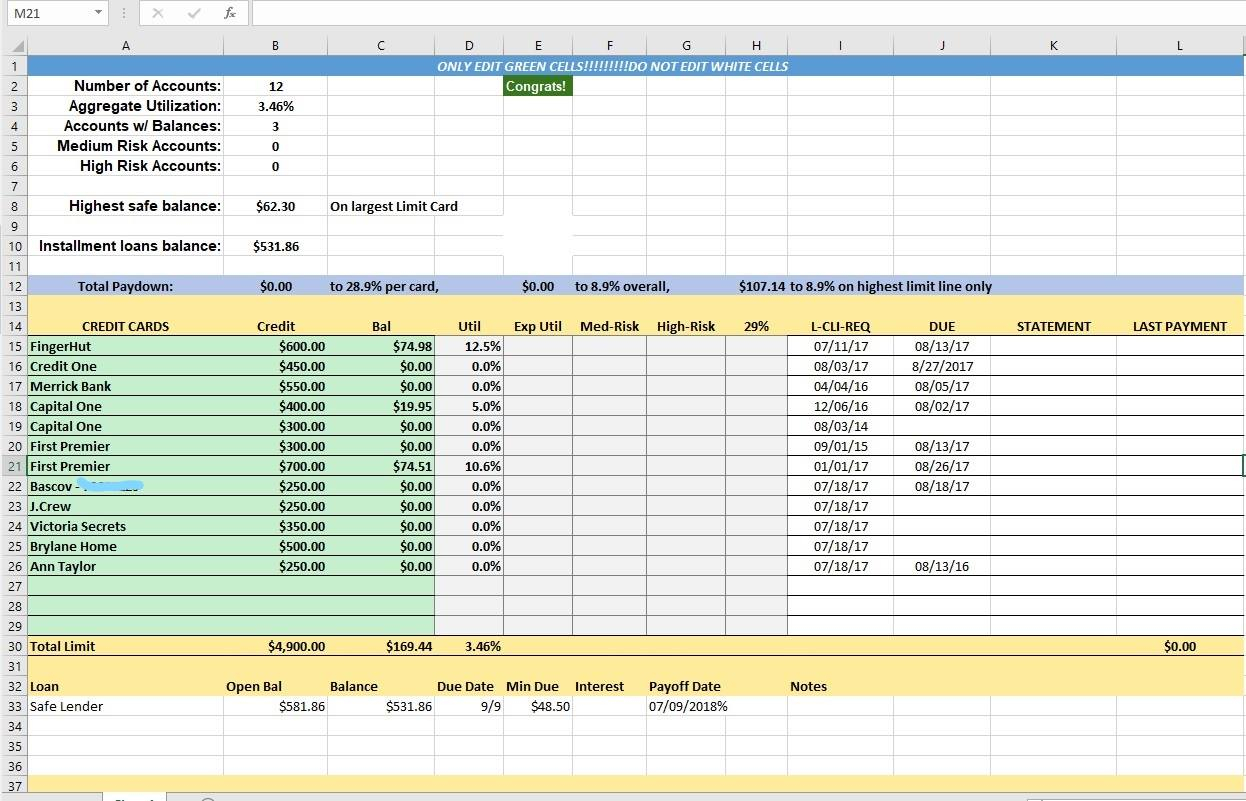
Task: Click the green Congrats! cell
Action: pos(537,86)
